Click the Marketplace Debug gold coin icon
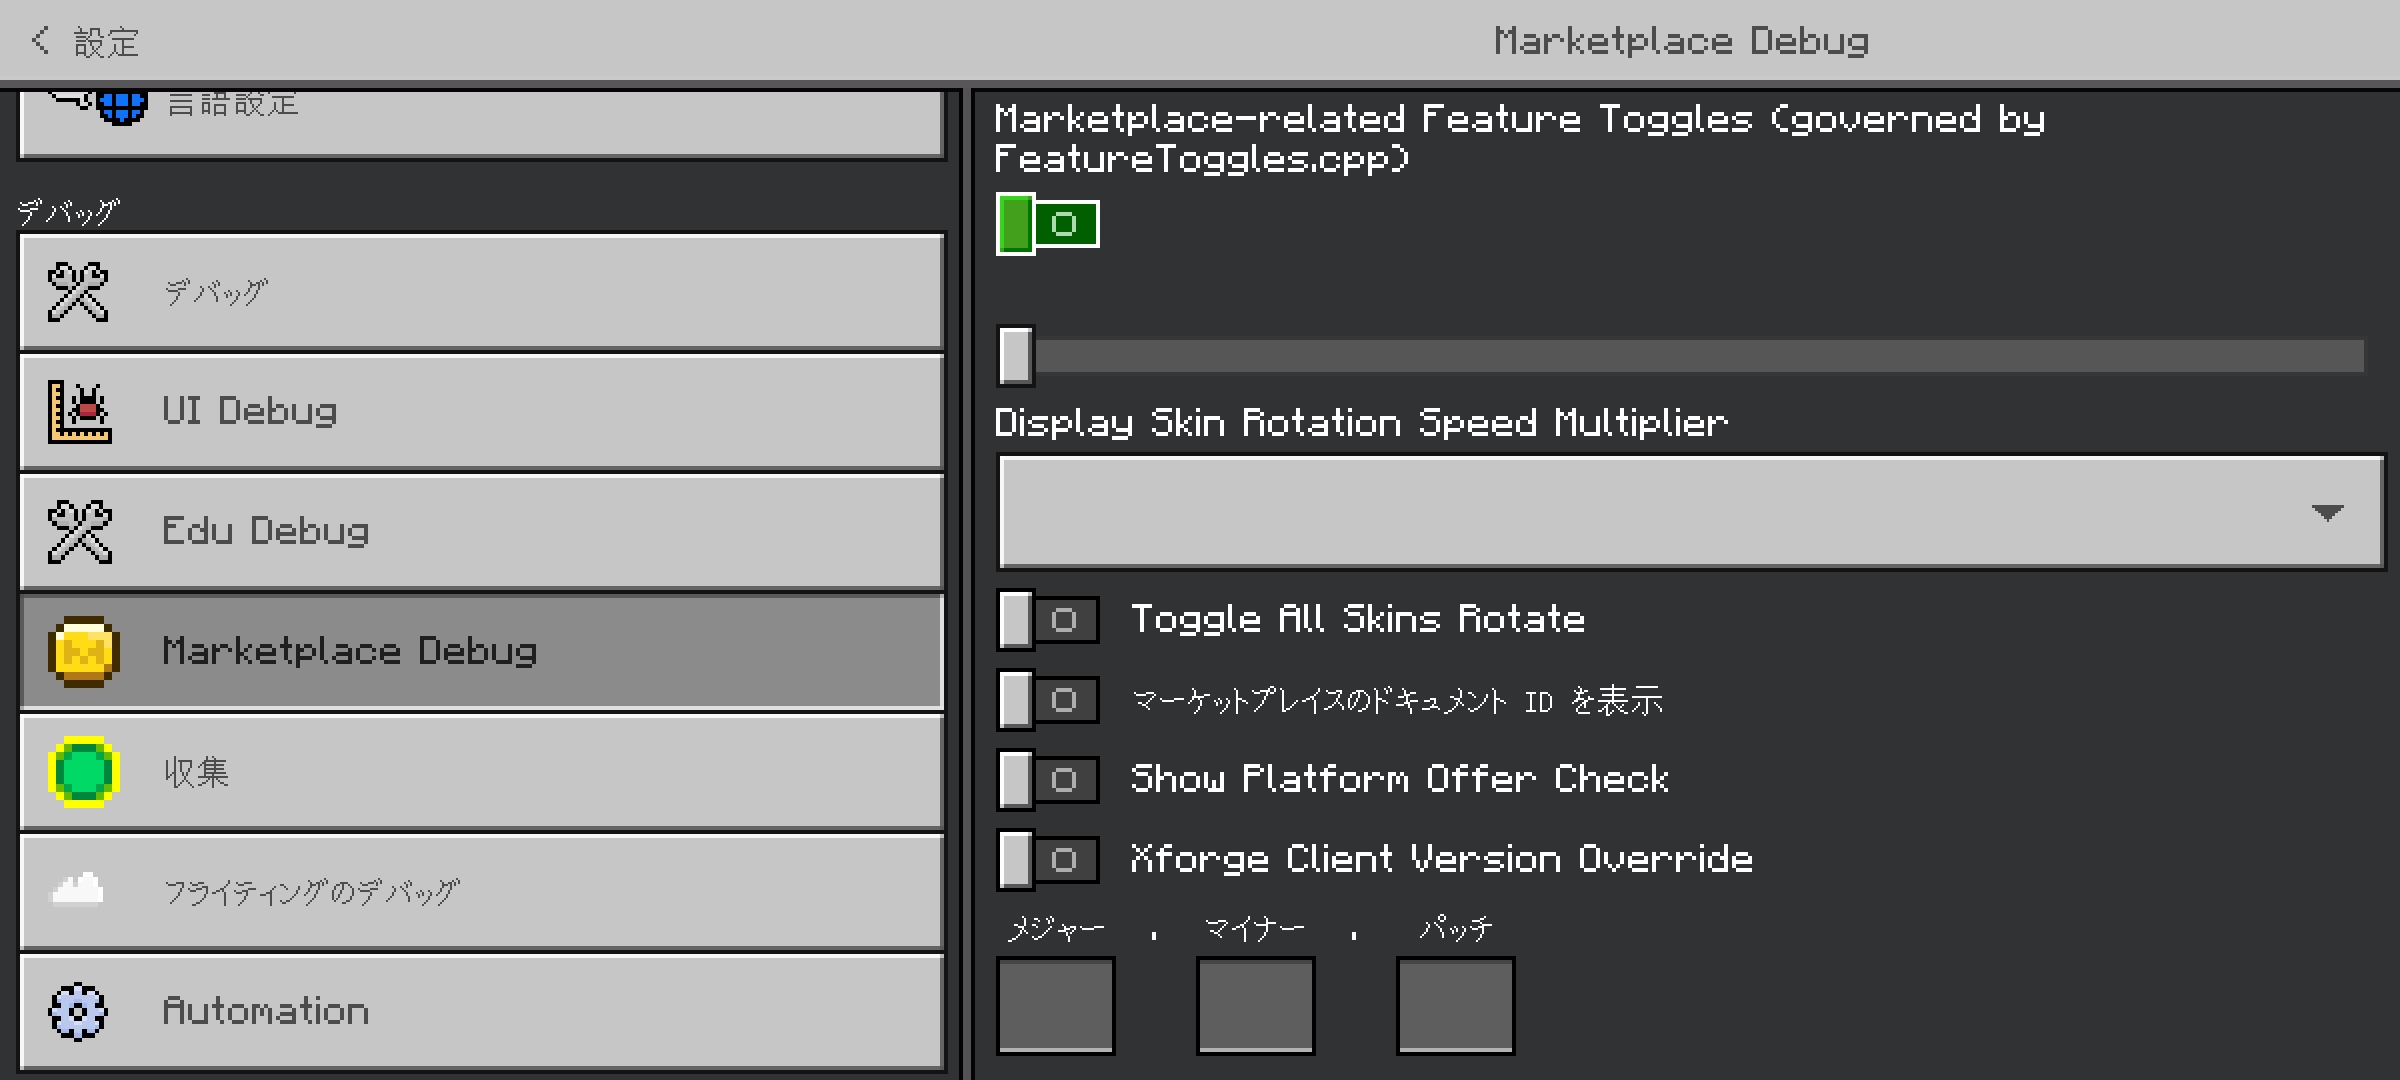 83,652
